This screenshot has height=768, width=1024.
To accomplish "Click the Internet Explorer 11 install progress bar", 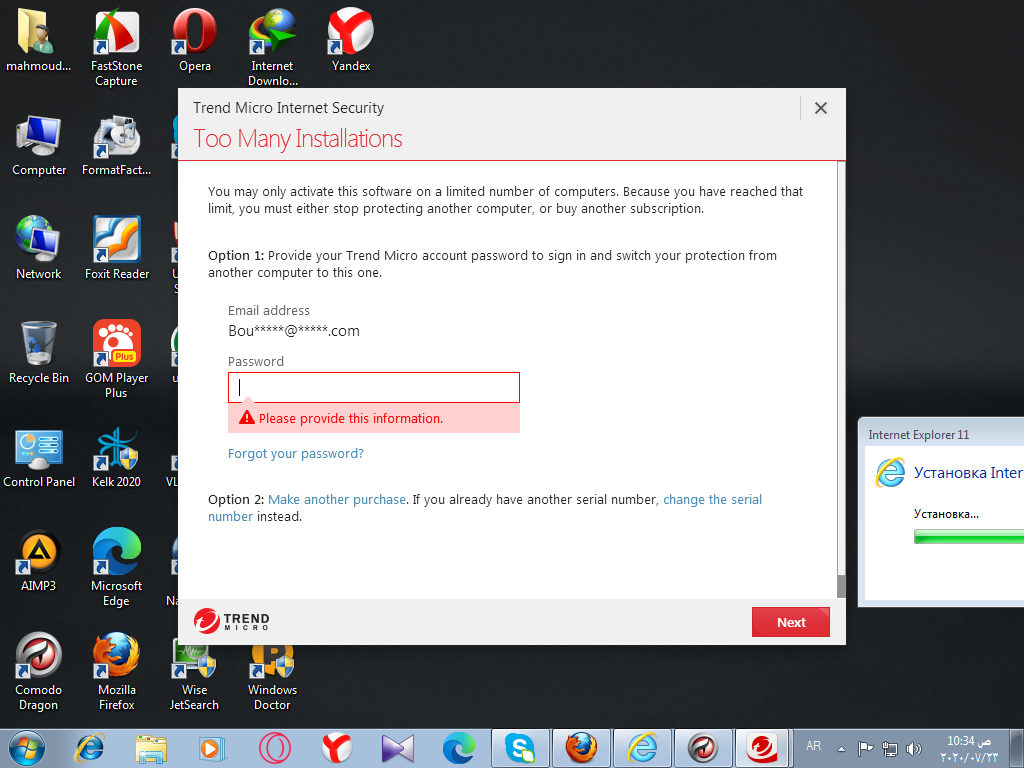I will pos(968,537).
